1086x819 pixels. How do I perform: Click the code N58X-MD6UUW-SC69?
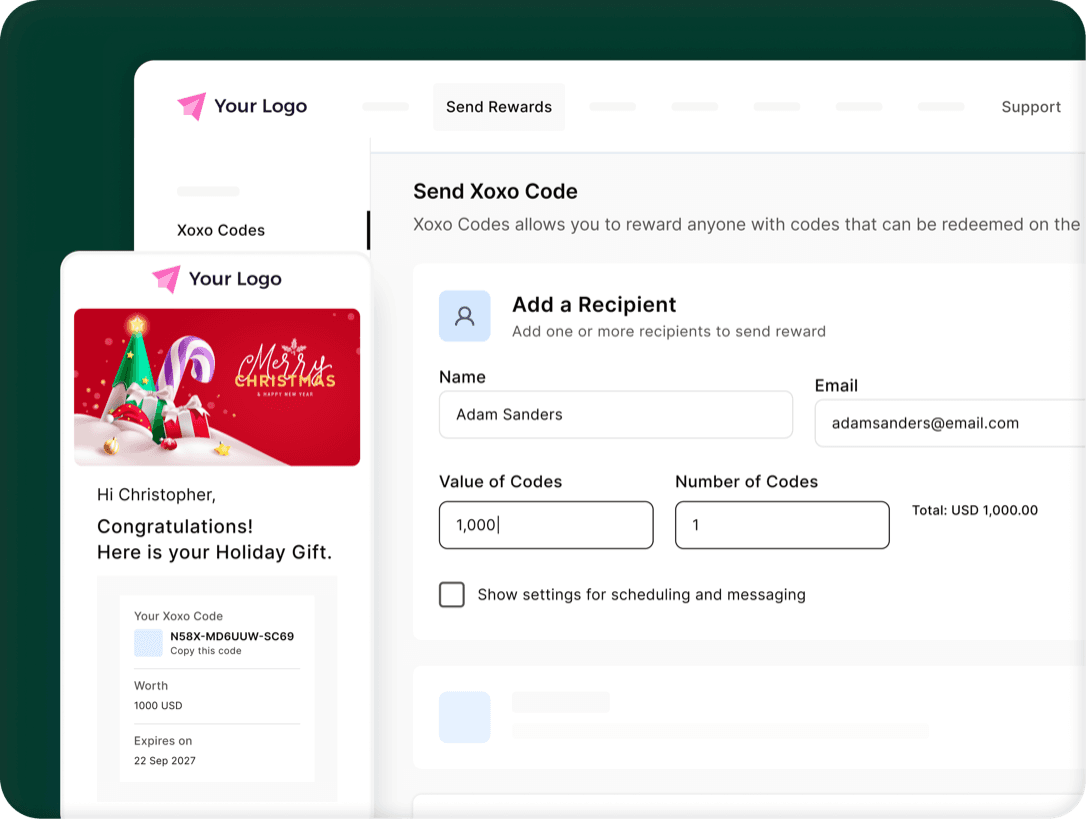coord(232,636)
